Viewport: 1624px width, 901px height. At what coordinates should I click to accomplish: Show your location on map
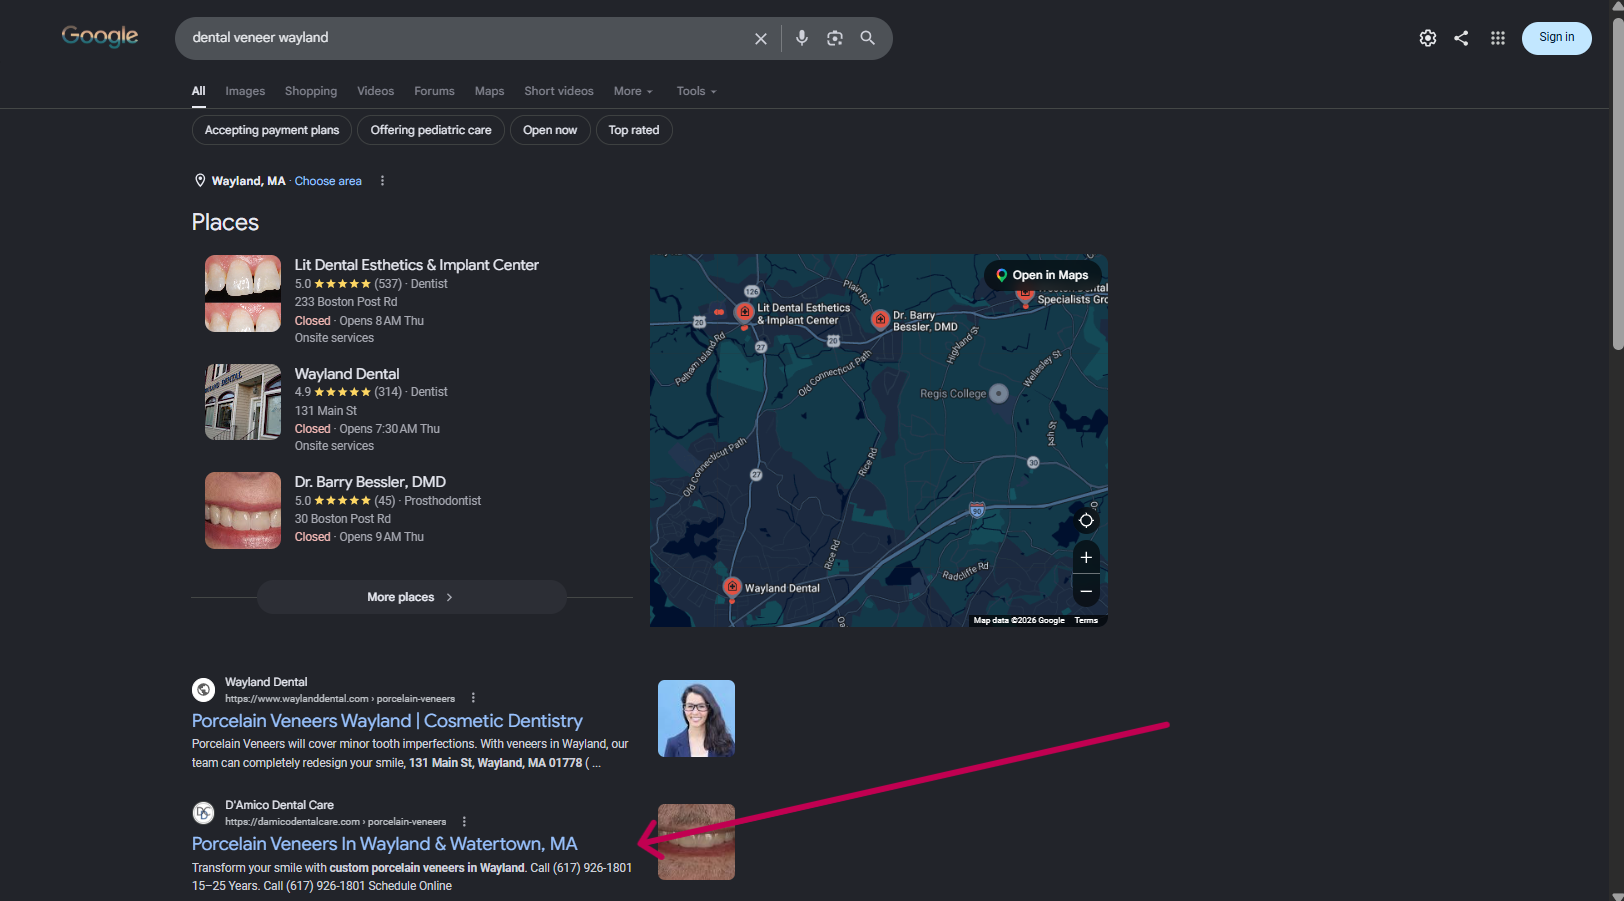(1086, 520)
